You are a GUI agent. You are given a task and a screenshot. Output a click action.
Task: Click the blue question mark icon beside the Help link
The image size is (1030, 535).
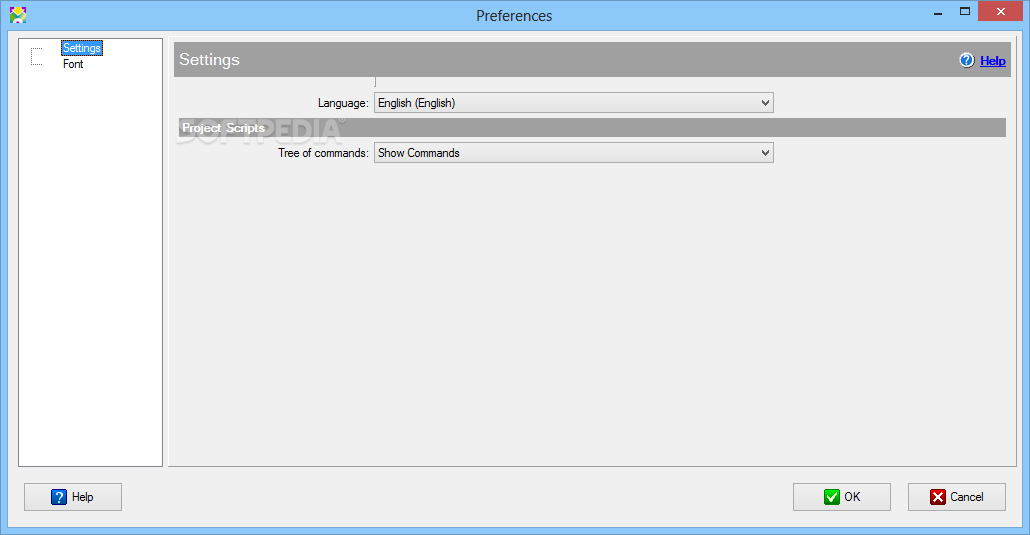(x=966, y=60)
